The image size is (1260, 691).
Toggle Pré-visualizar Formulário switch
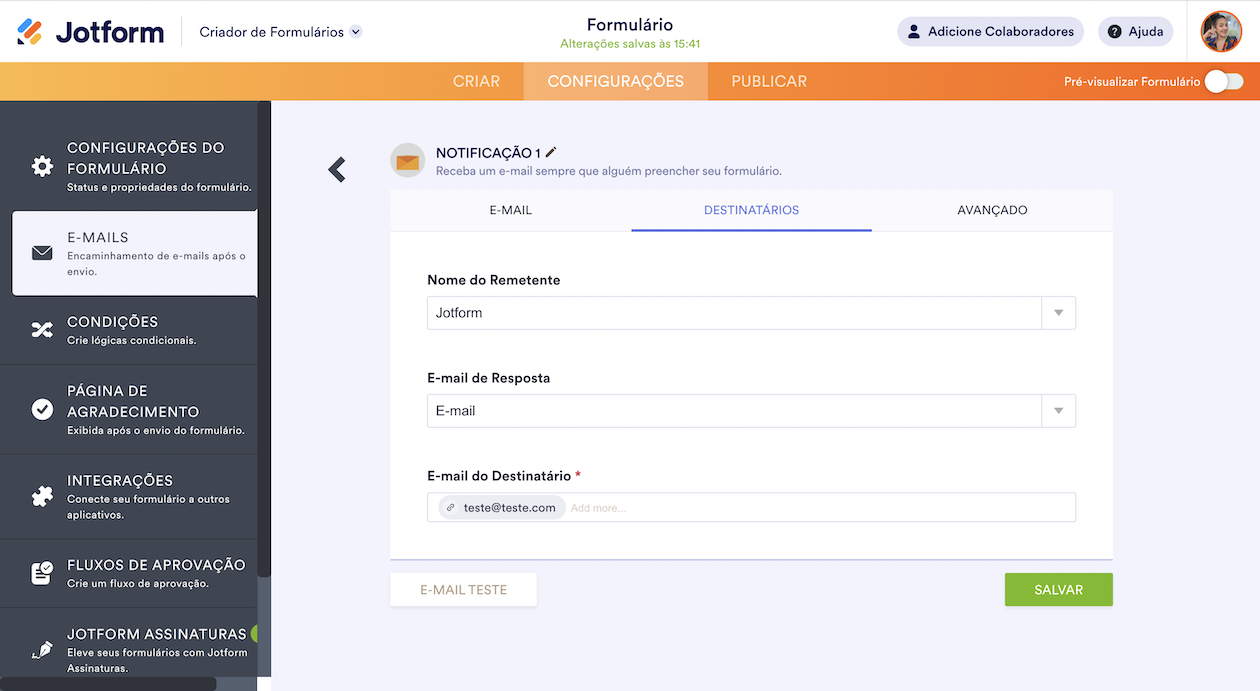pos(1223,82)
